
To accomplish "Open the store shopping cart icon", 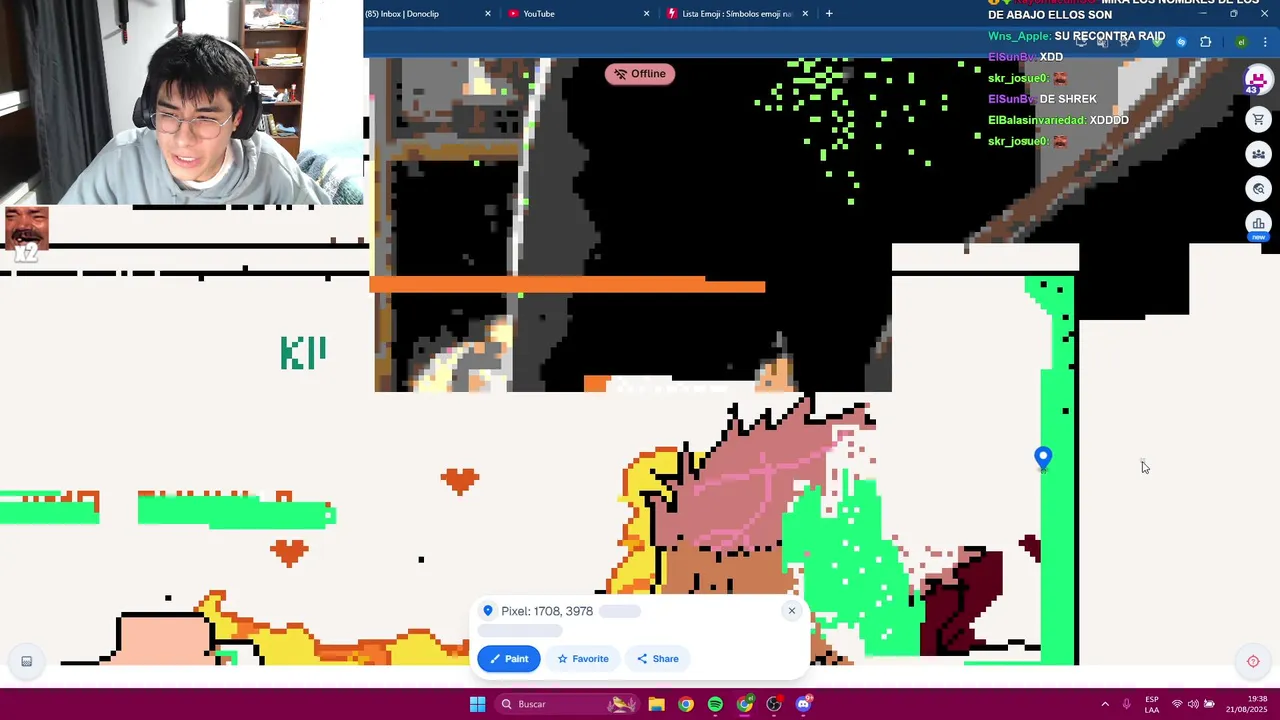I will coord(1258,119).
